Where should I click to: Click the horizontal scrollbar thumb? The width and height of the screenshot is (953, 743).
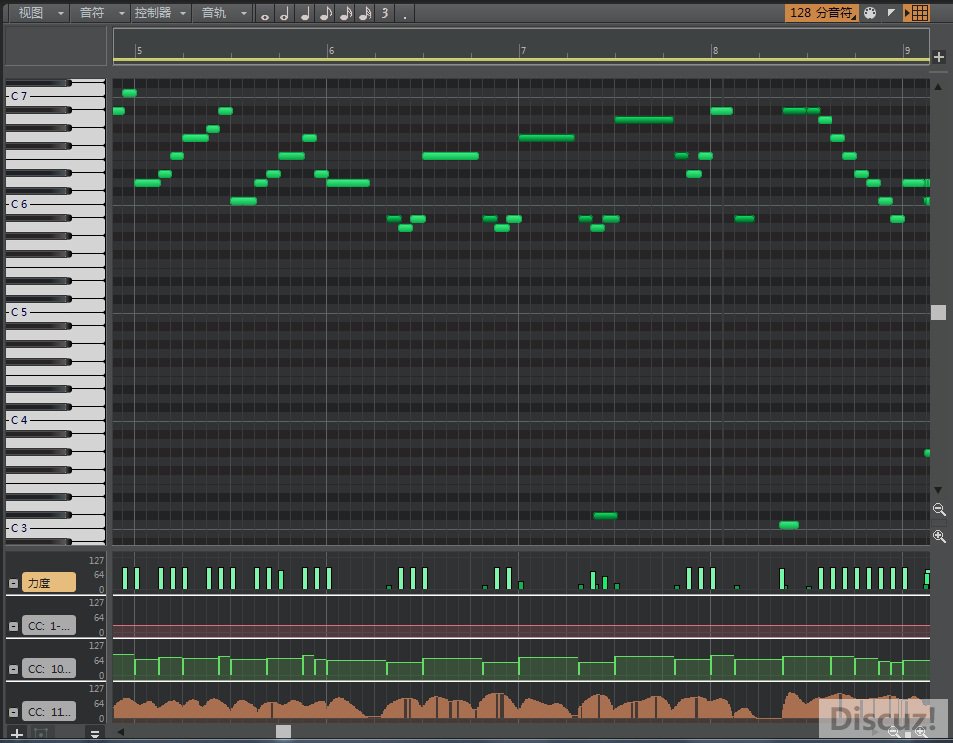(283, 731)
